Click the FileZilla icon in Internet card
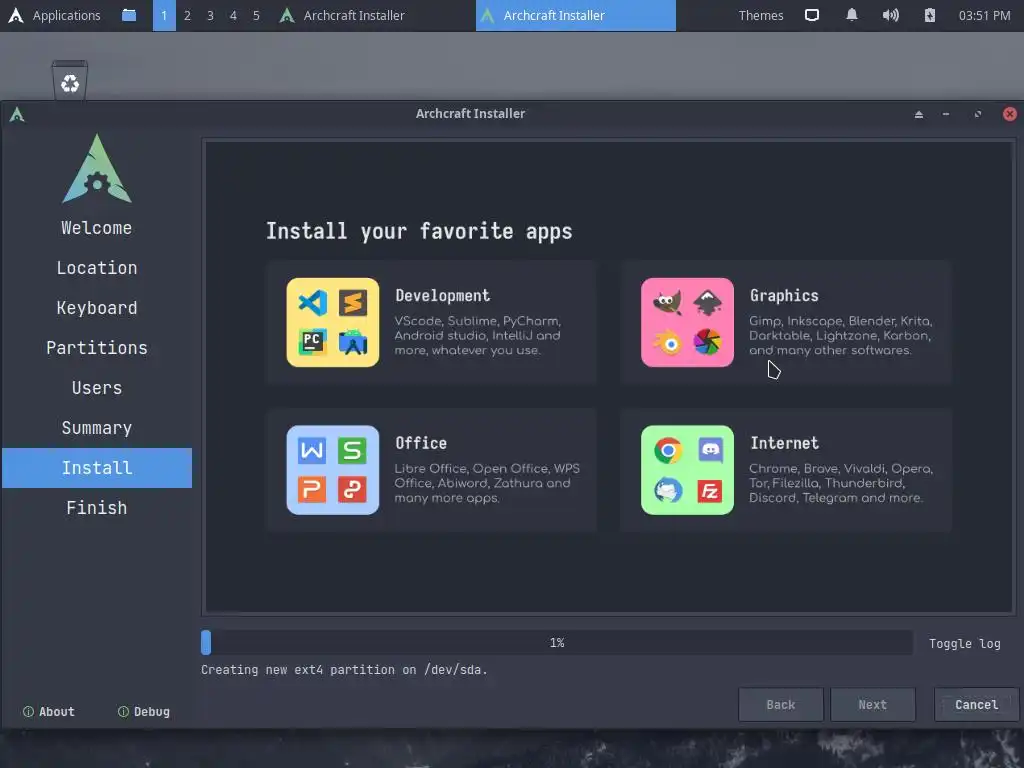Screen dimensions: 1024x768 710,490
